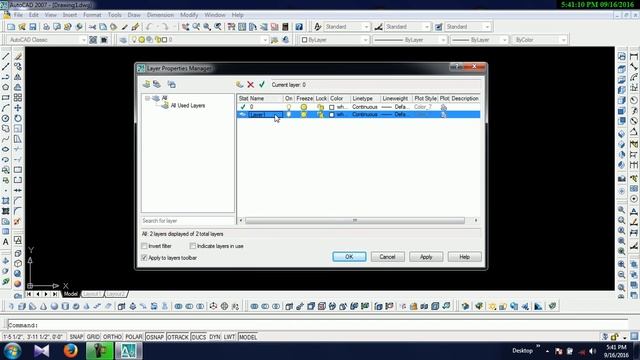The image size is (640, 360).
Task: Click color swatch of Layer1 row
Action: tap(332, 115)
